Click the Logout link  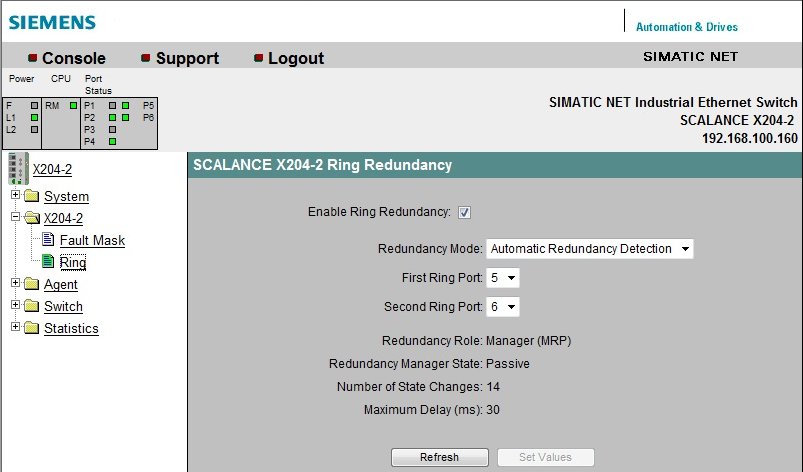296,58
